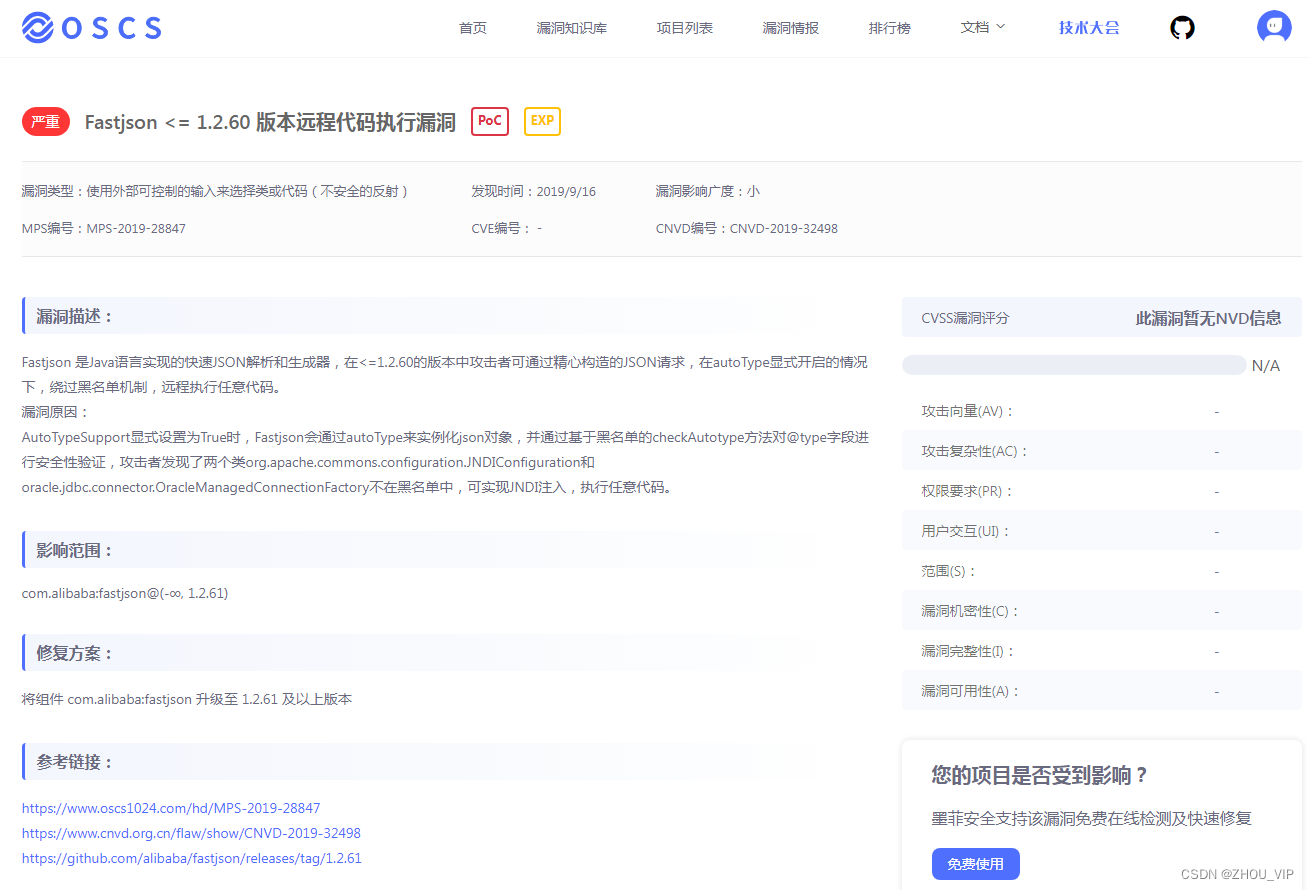
Task: Go to 首页 in navigation
Action: 473,28
